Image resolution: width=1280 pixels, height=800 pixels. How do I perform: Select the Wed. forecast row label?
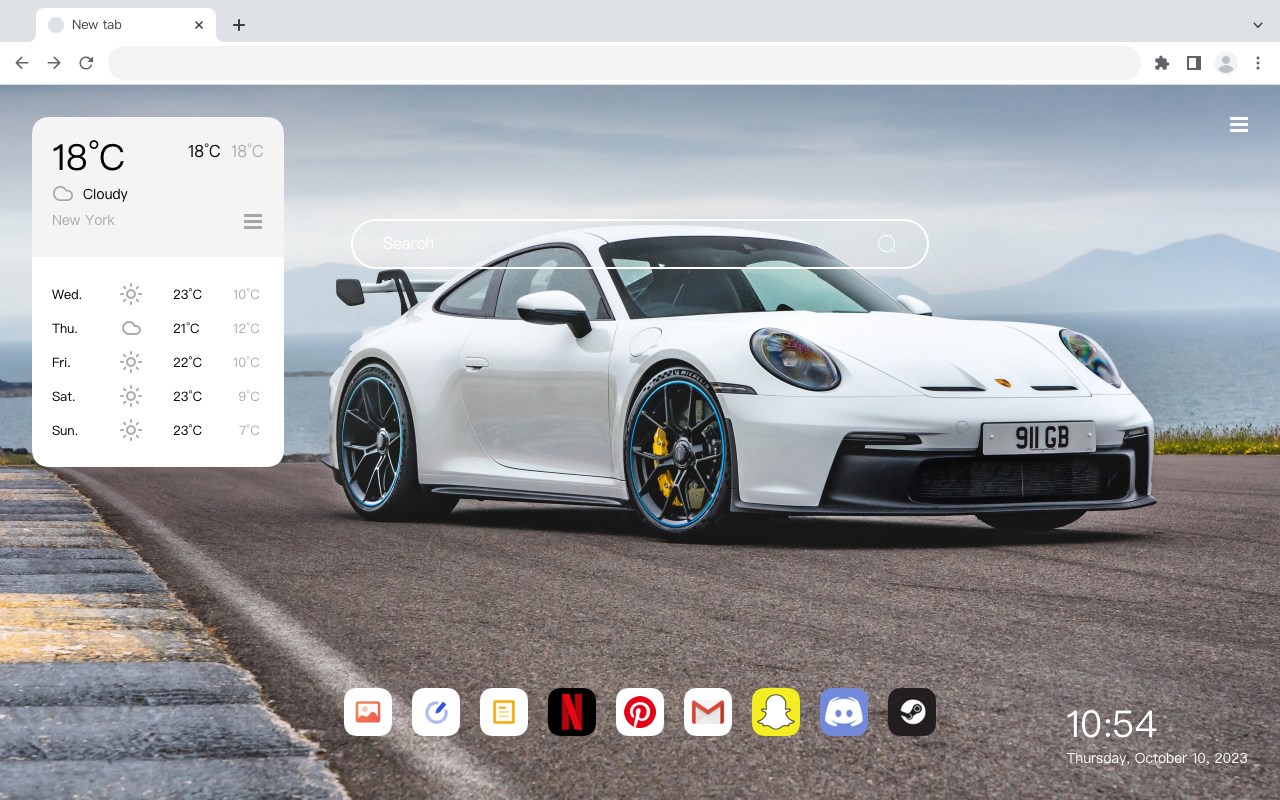tap(67, 294)
